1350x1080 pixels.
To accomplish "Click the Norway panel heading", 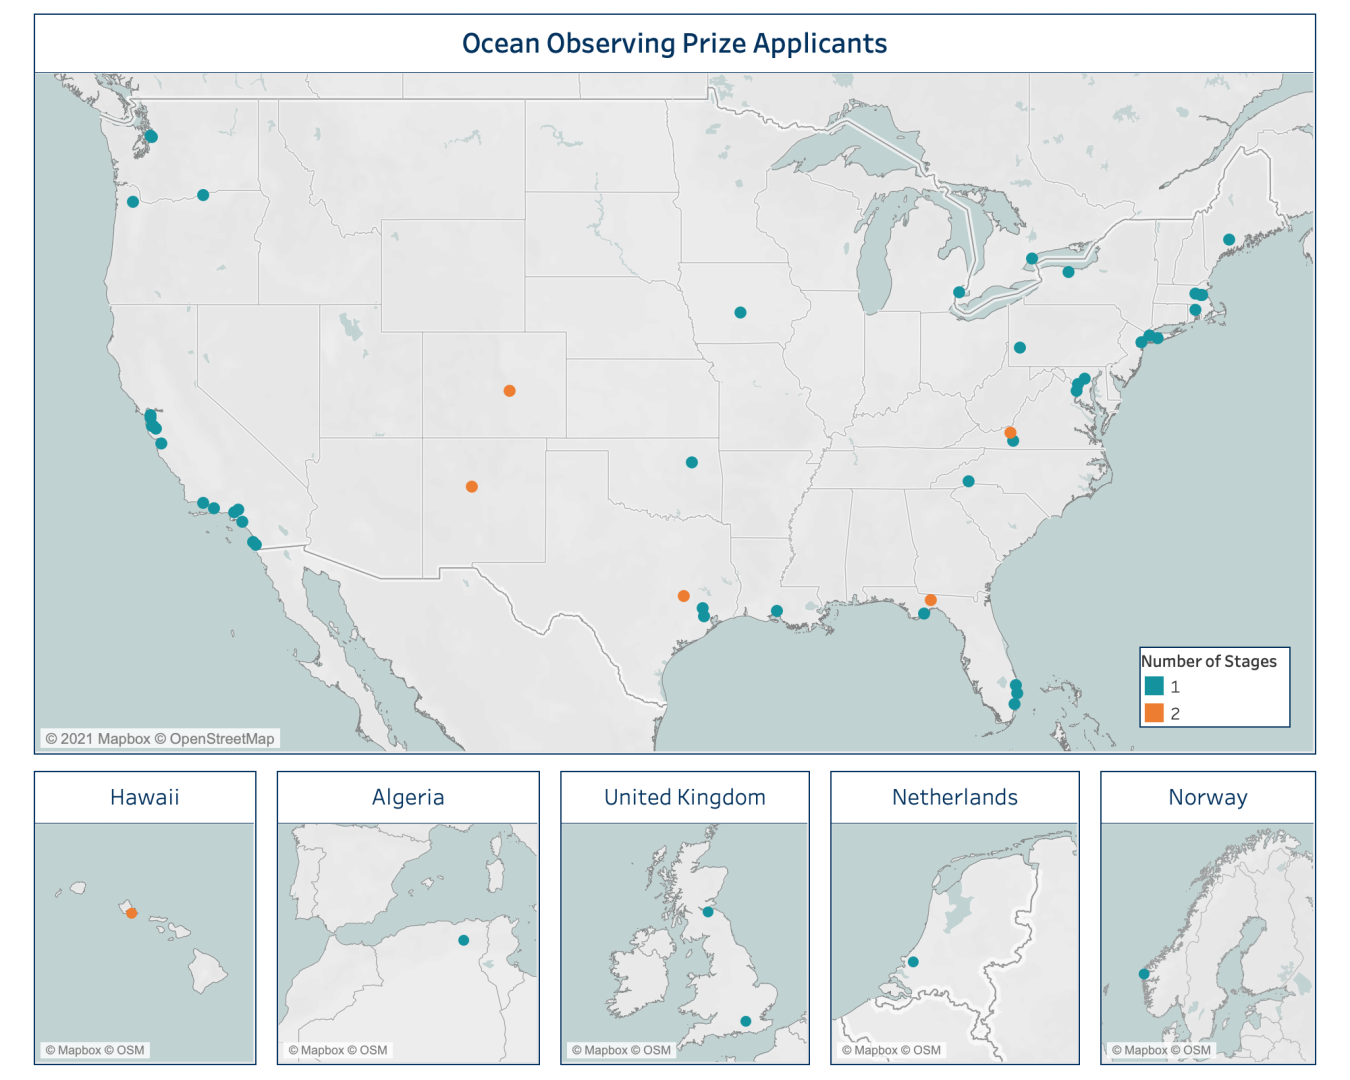I will (x=1208, y=798).
